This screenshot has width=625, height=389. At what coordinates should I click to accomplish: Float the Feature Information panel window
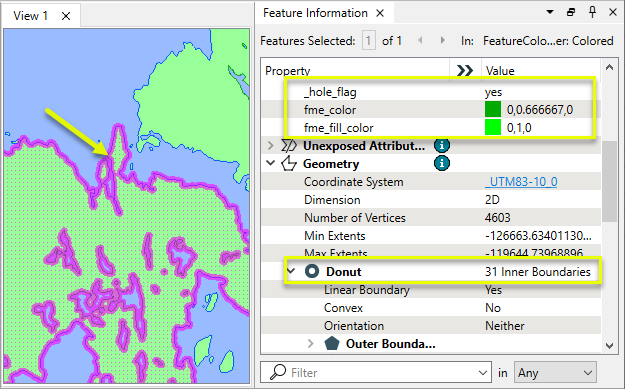pos(571,12)
